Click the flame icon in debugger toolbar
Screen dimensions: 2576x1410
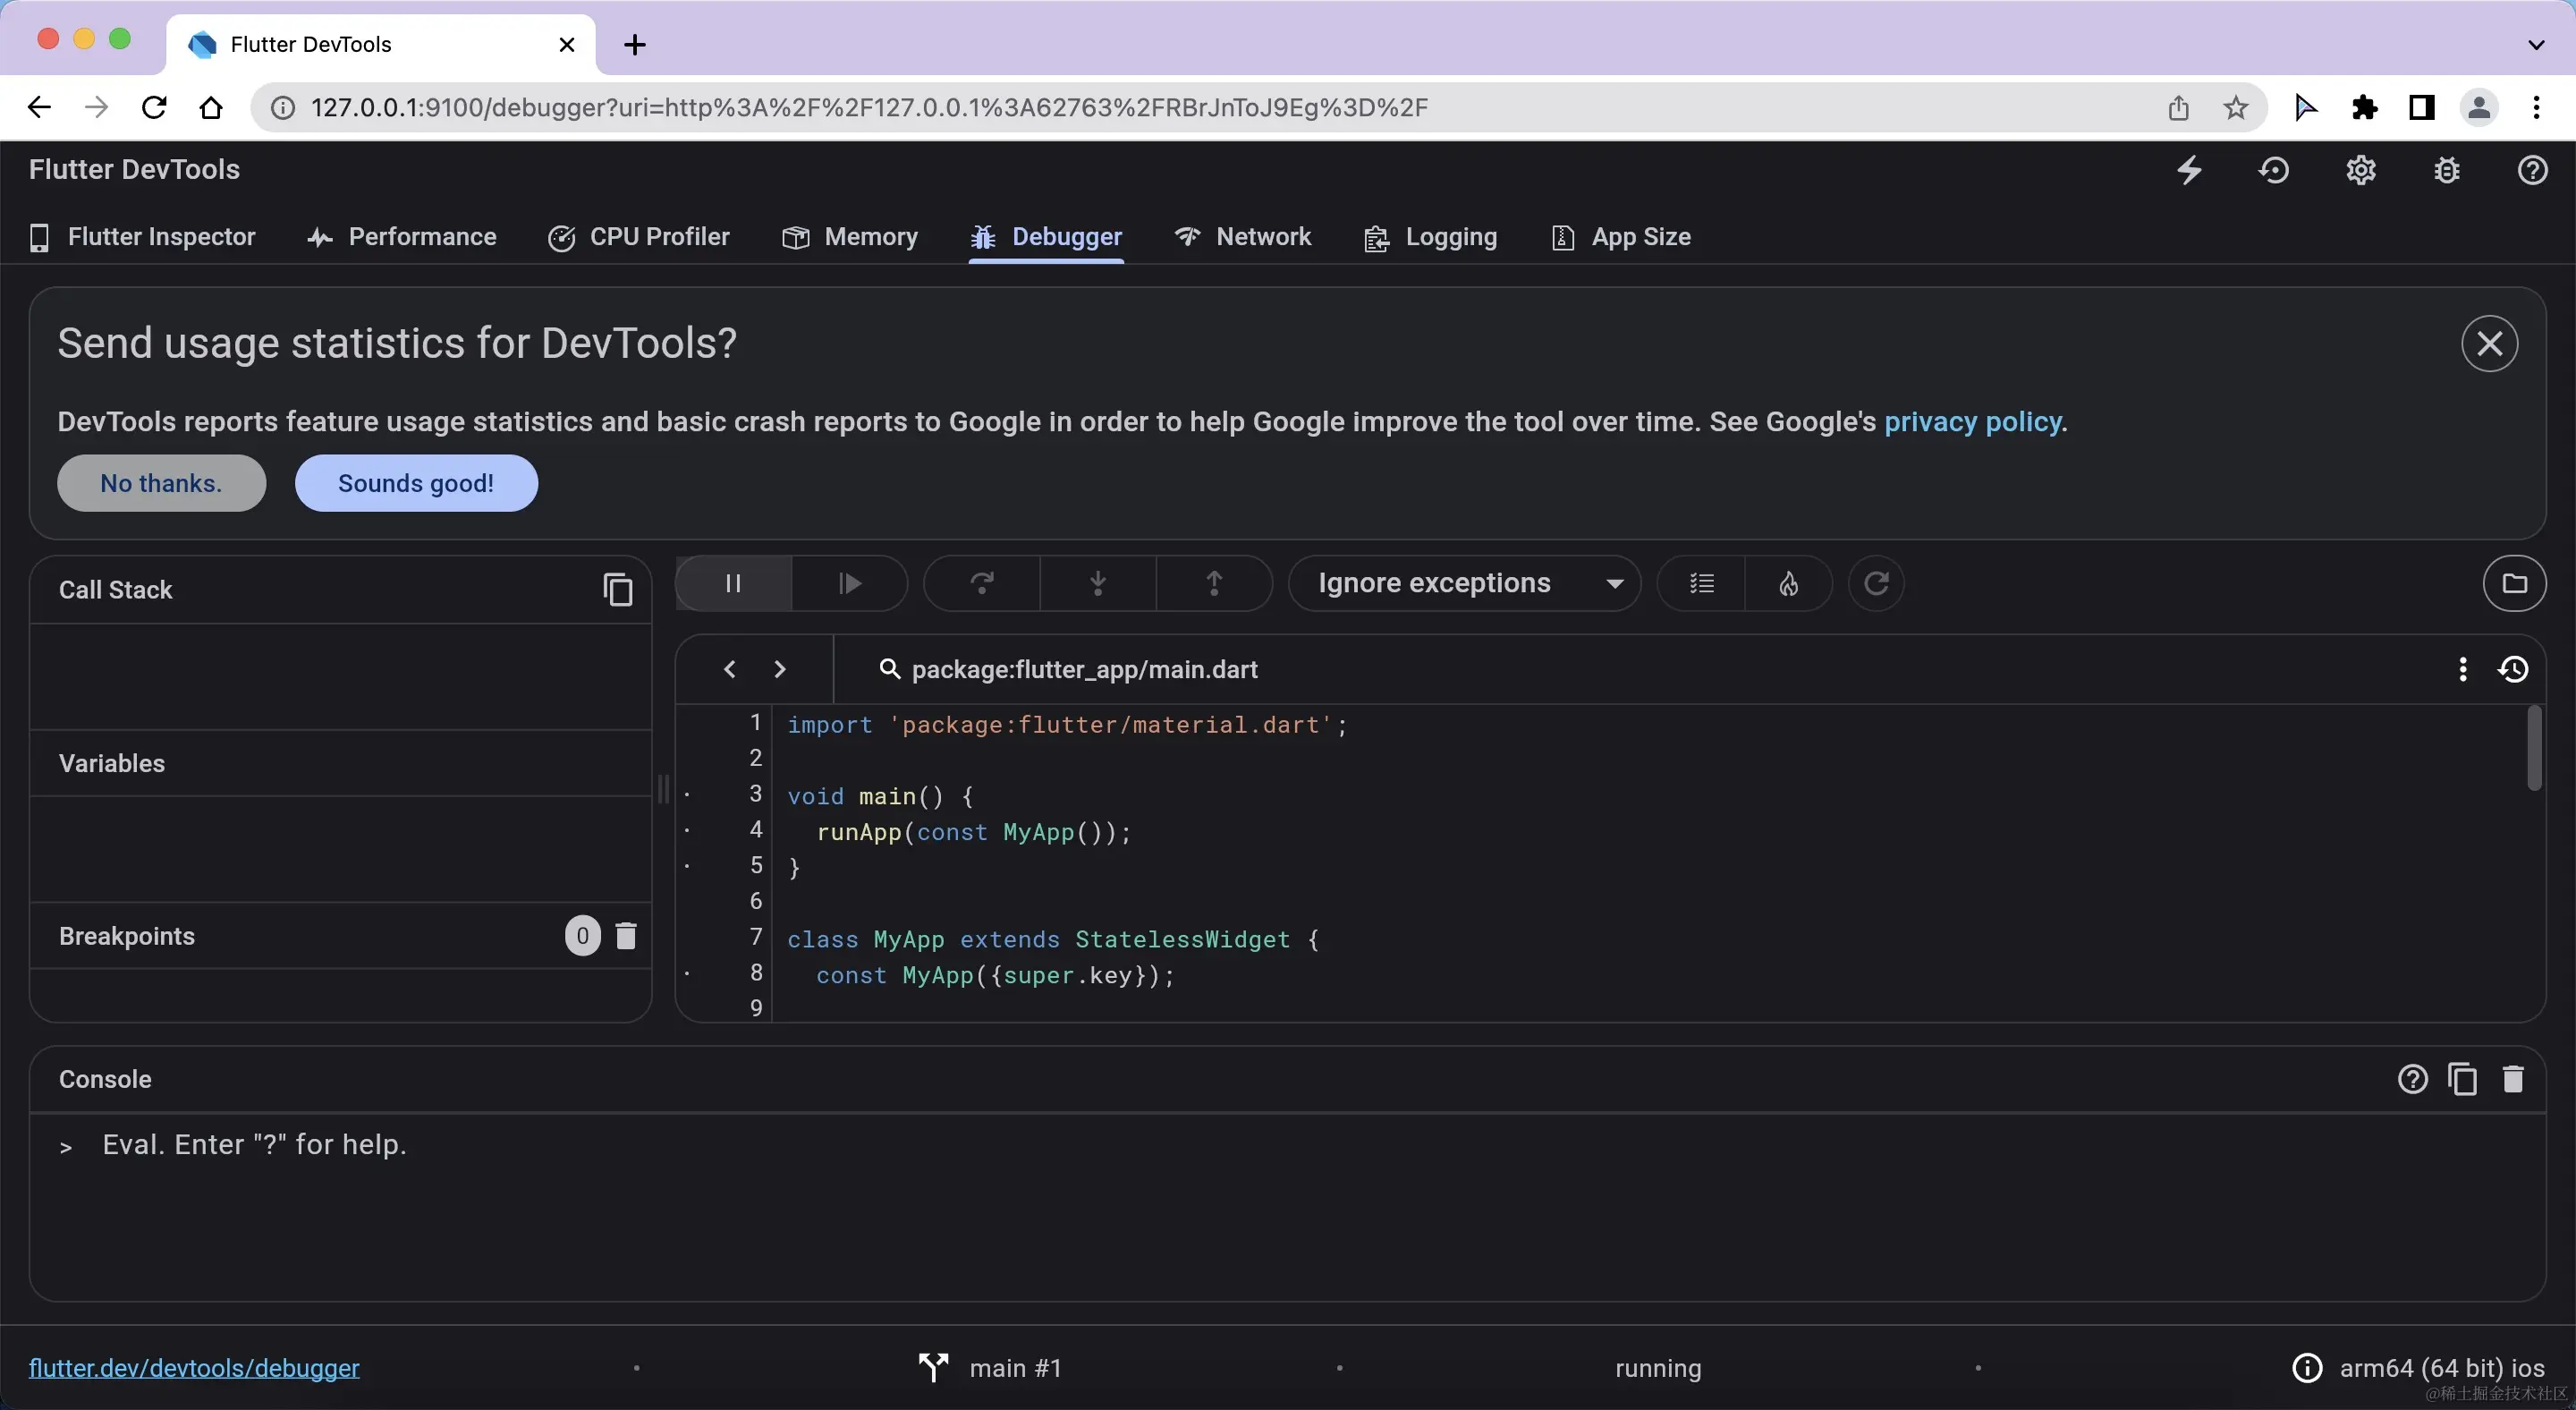tap(1788, 583)
